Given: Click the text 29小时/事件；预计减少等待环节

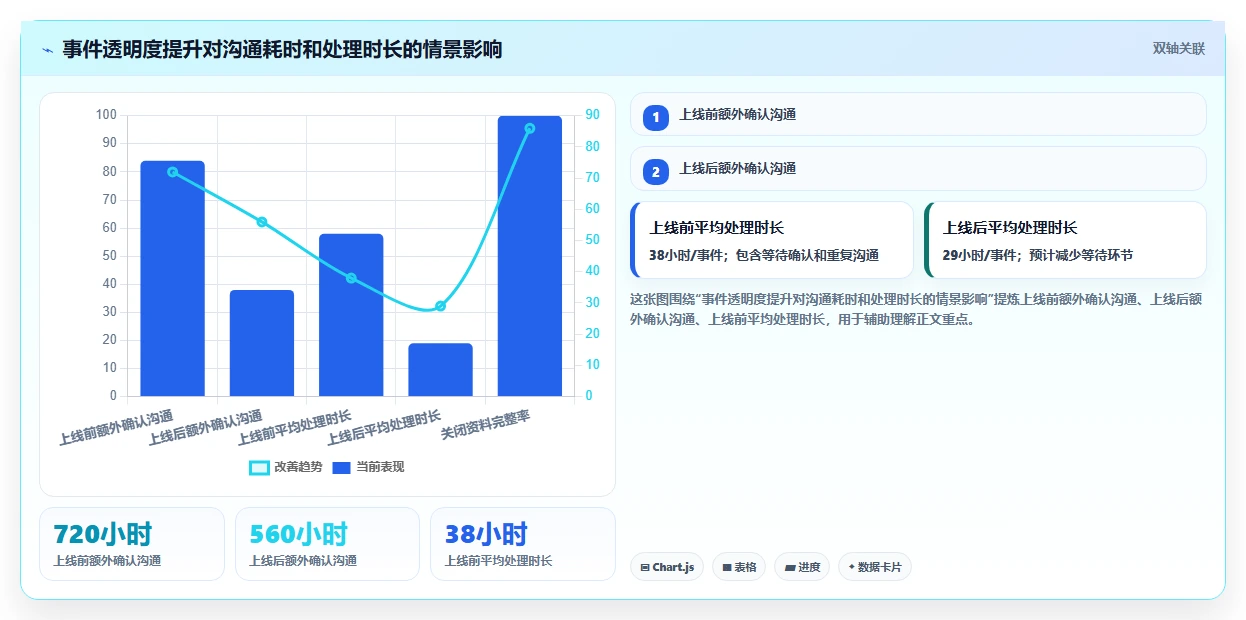Looking at the screenshot, I should 1038,256.
